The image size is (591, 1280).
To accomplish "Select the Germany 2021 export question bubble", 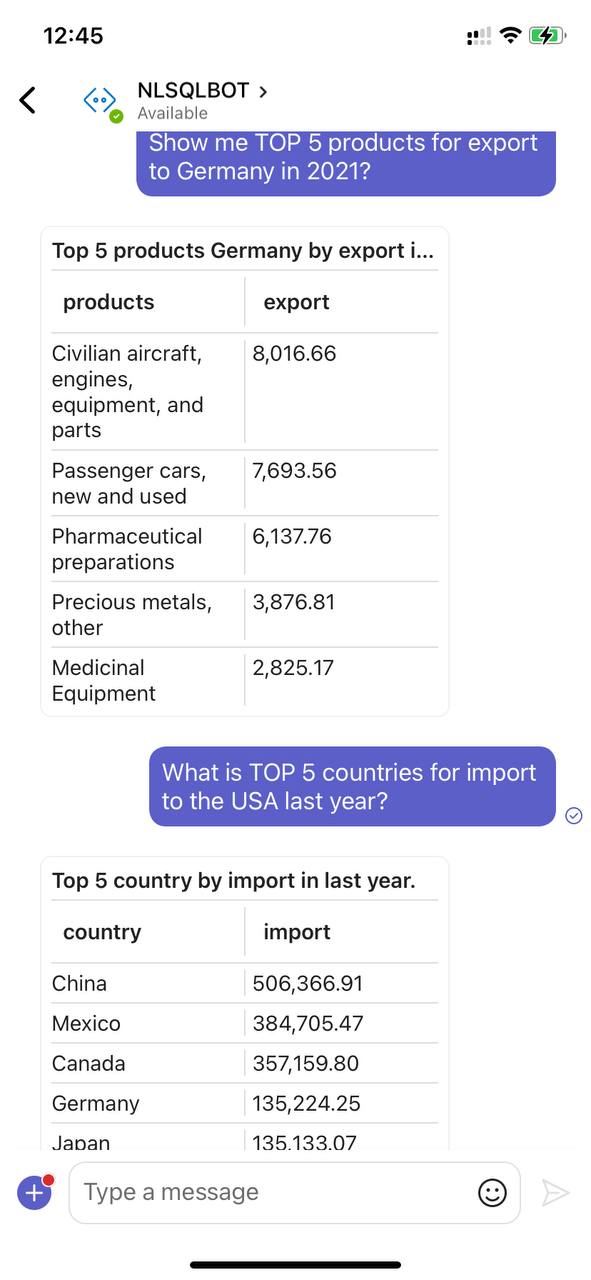I will [346, 158].
